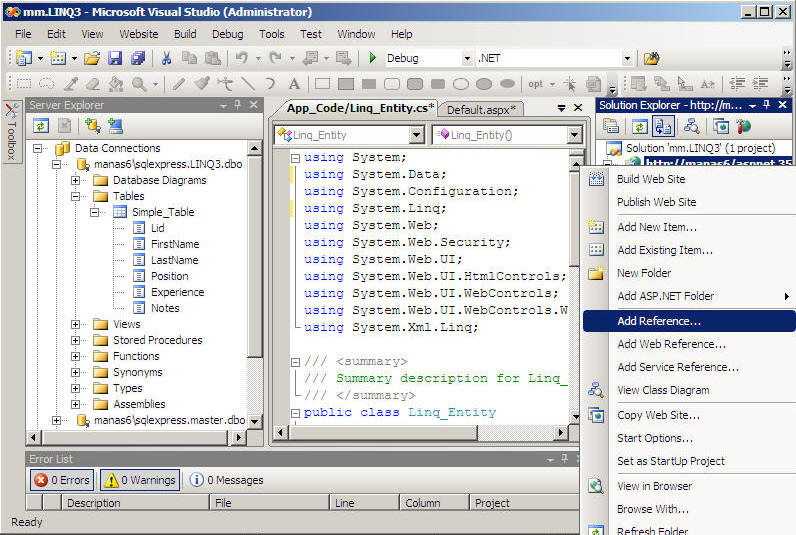
Task: Open the Debug configuration dropdown
Action: tap(467, 58)
